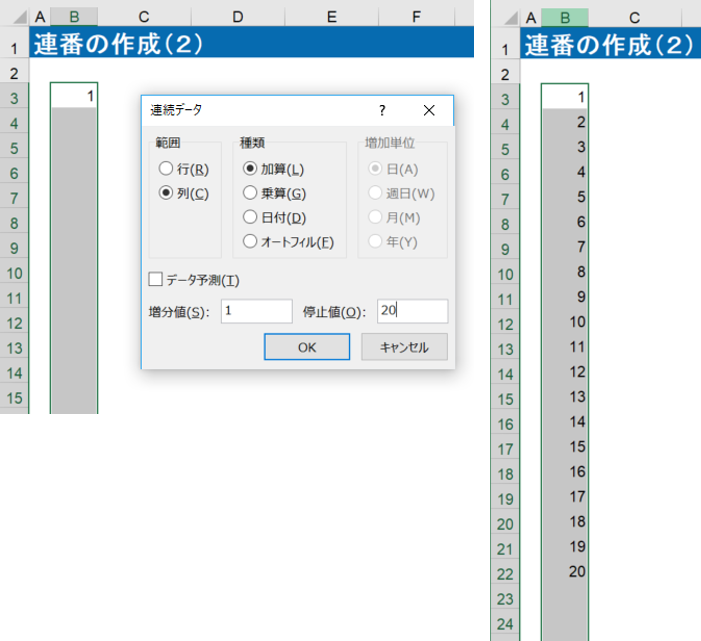
Task: Choose the 加算(L) type option
Action: click(x=250, y=169)
